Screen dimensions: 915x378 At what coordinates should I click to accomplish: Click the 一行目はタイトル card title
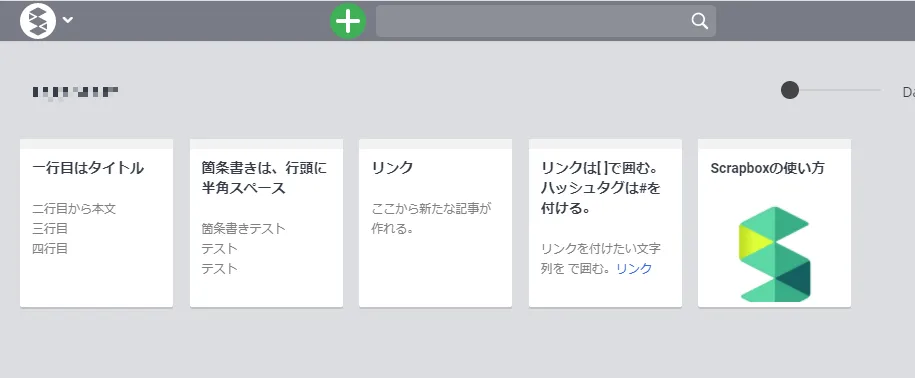tap(88, 168)
